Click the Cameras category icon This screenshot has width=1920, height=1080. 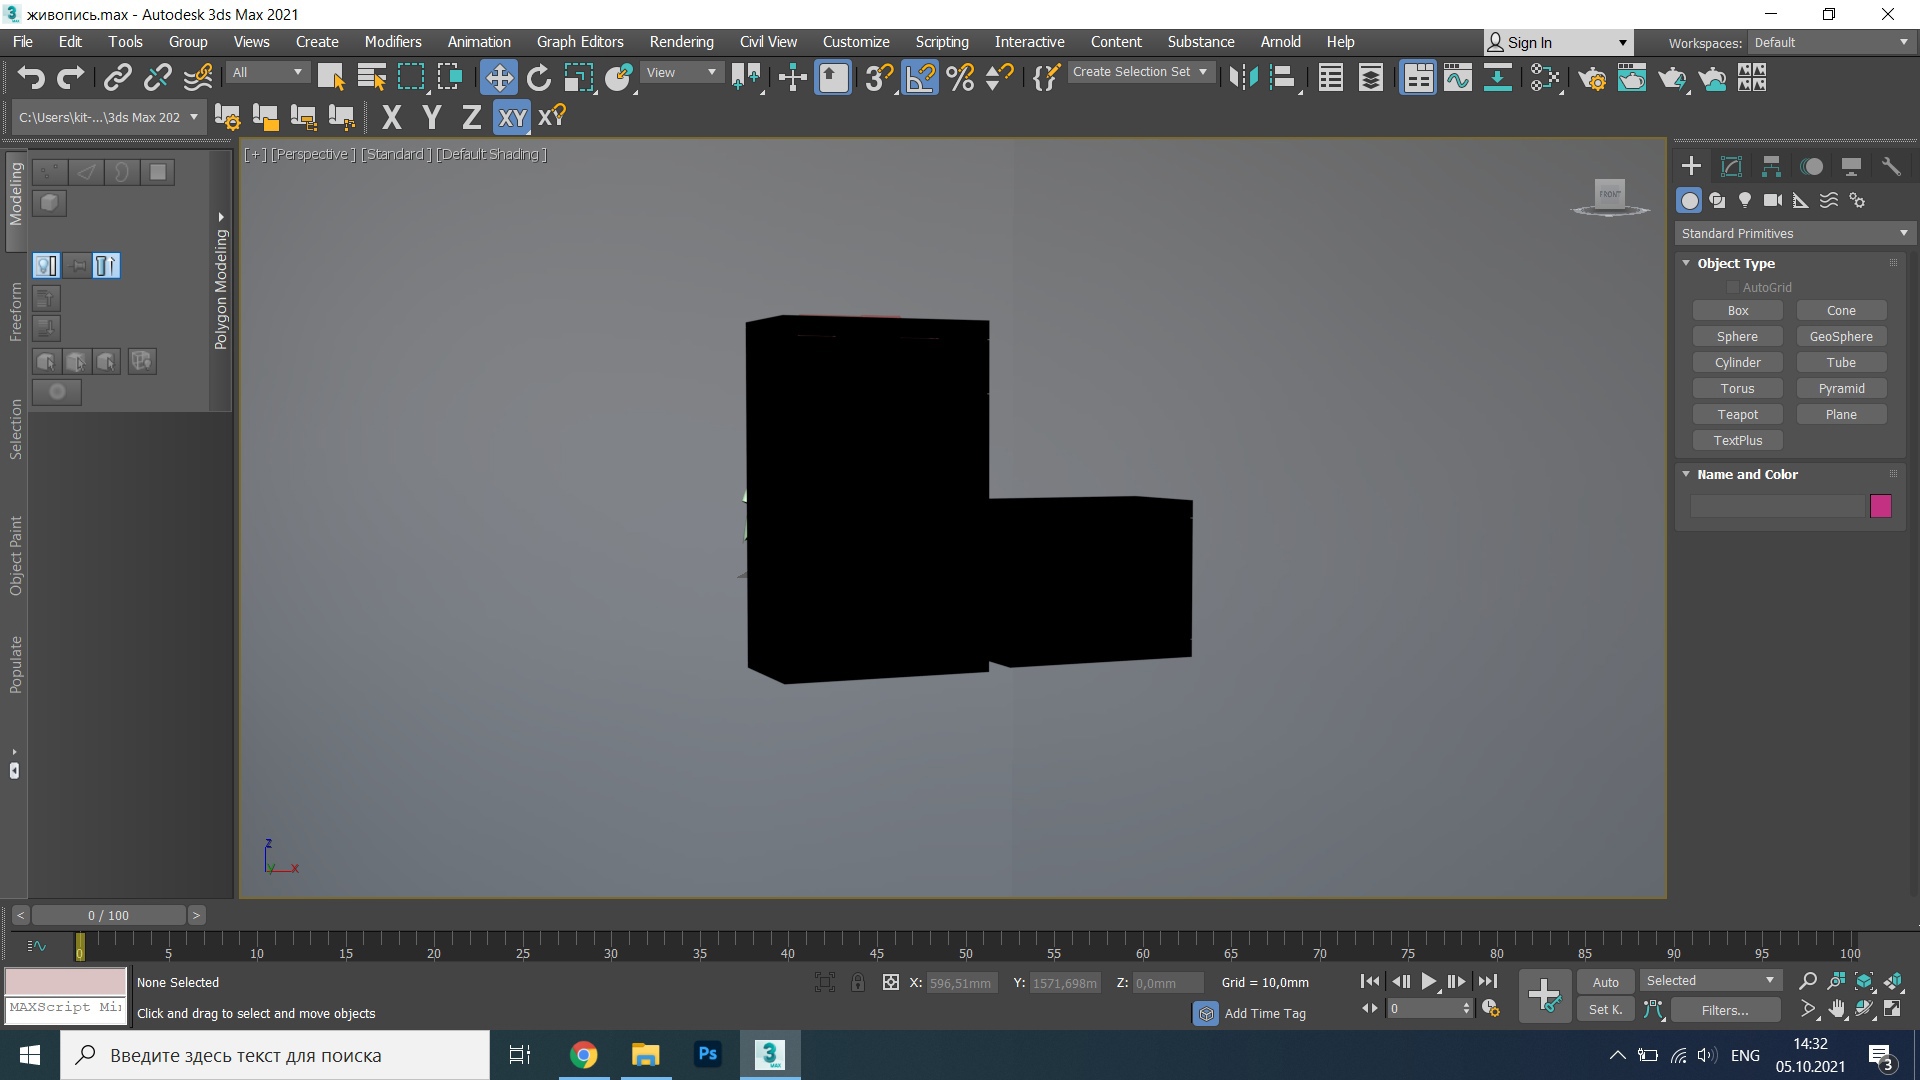(1773, 201)
